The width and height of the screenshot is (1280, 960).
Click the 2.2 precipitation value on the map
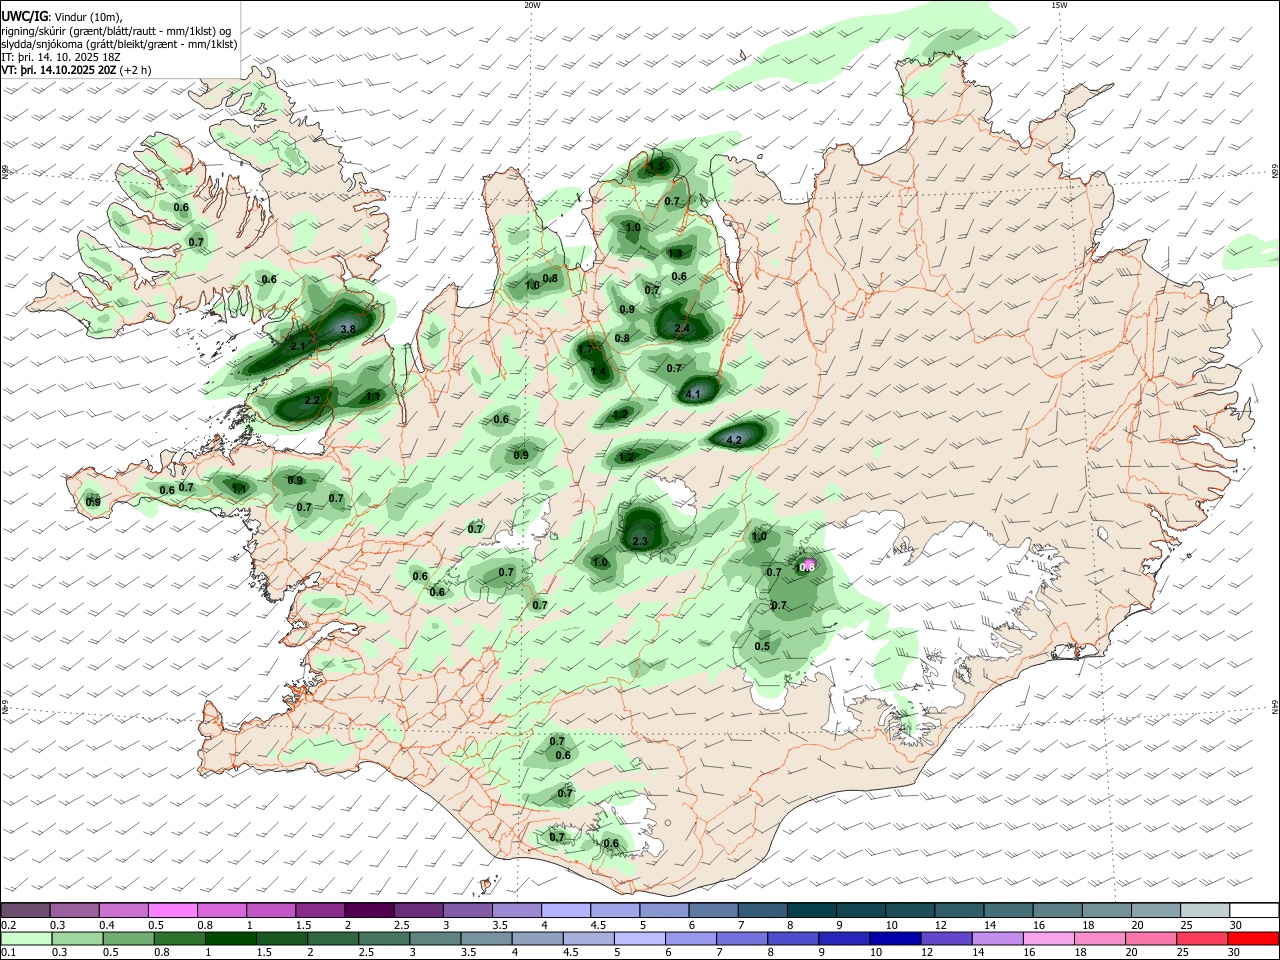312,400
